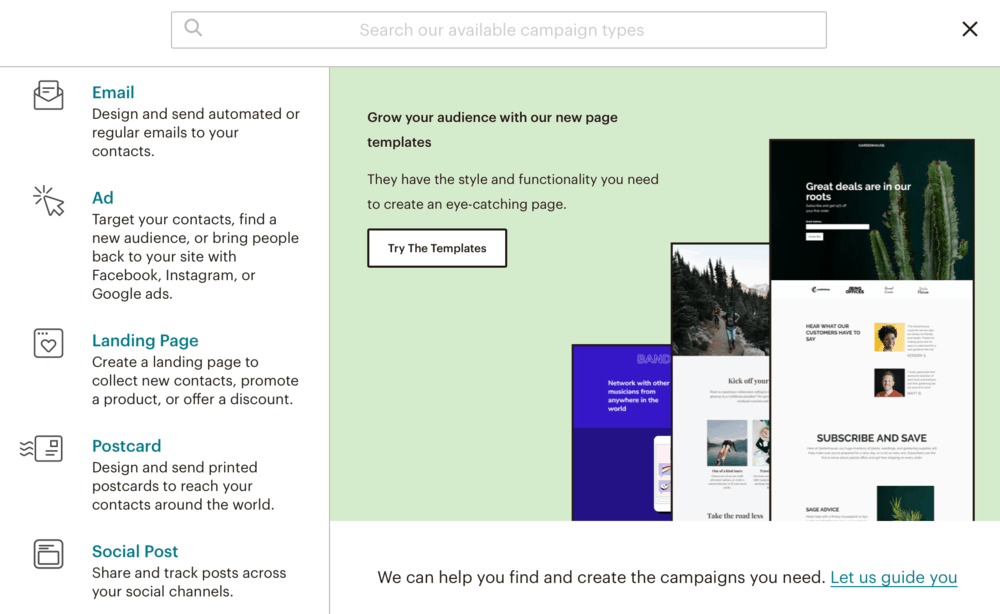Click the magnifying glass in the search bar
The width and height of the screenshot is (1000, 614).
(x=193, y=29)
